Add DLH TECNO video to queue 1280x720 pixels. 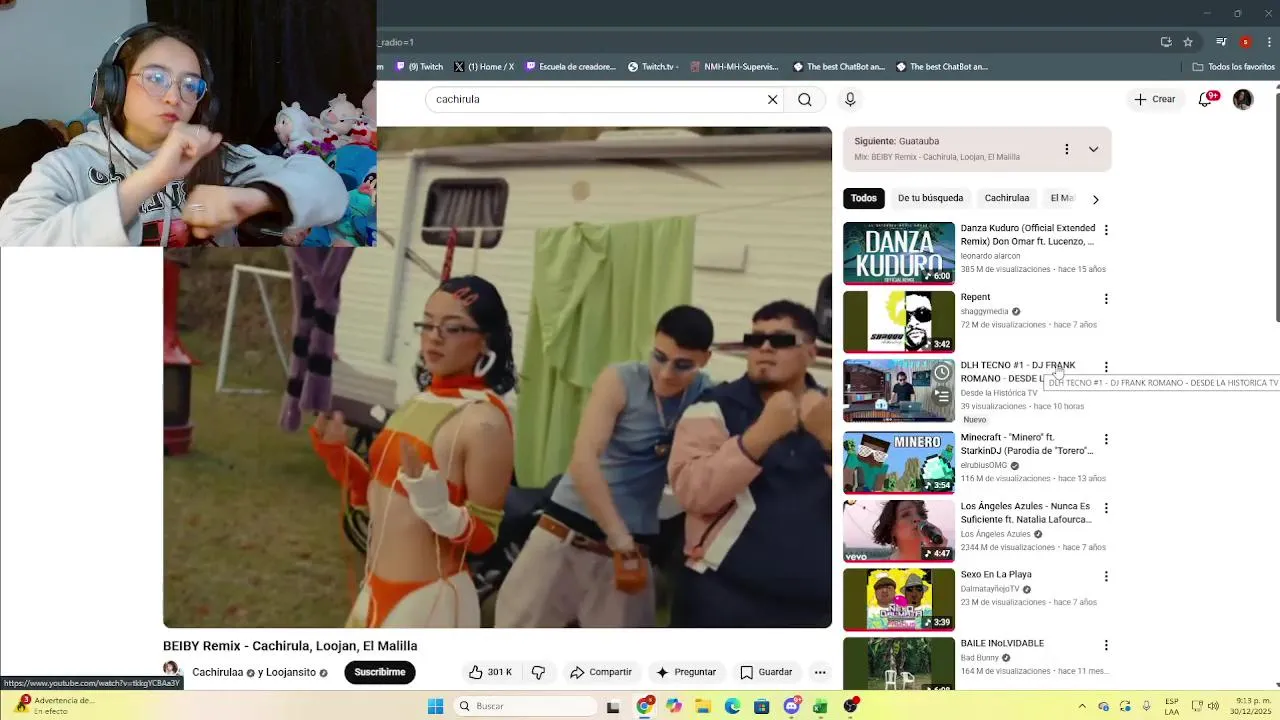(942, 396)
